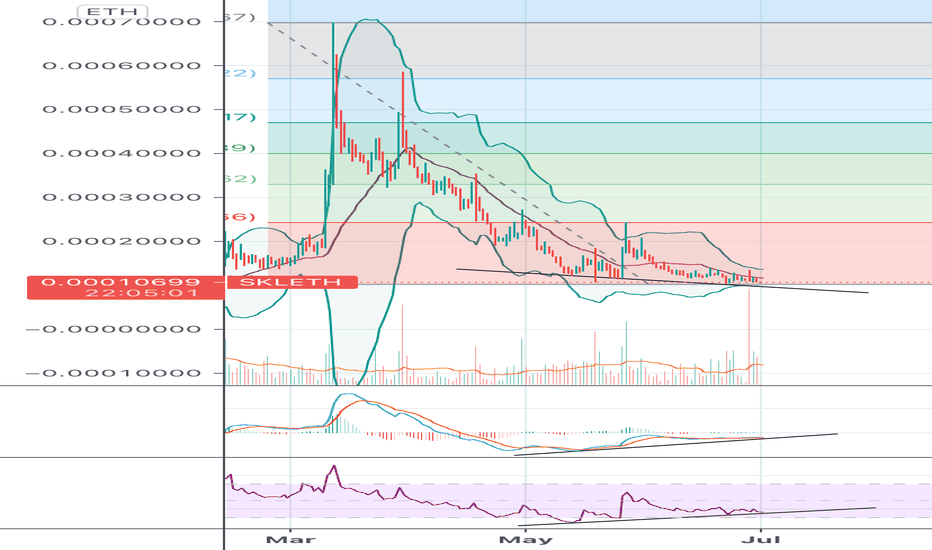Click the 0.00070000 price axis label
Screen dimensions: 932x550
tap(122, 22)
